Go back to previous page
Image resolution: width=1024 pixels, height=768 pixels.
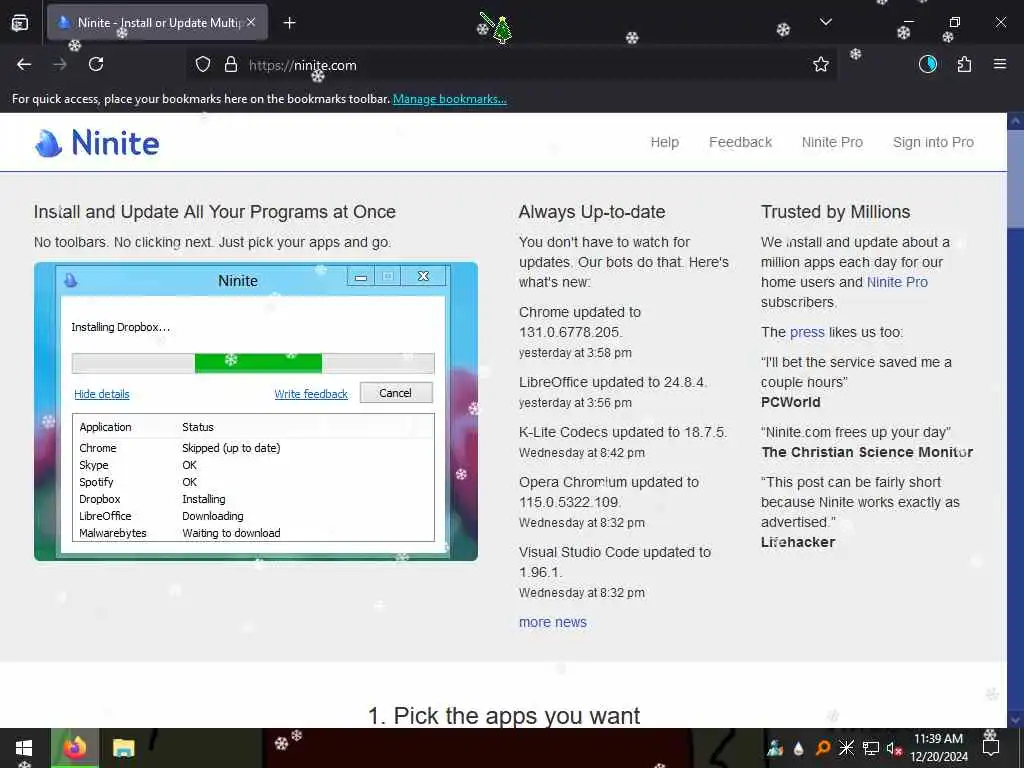tap(24, 64)
